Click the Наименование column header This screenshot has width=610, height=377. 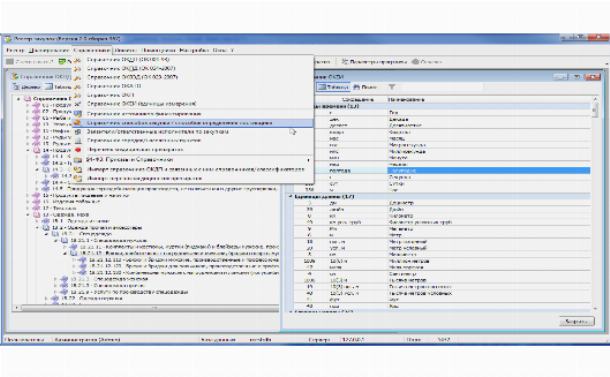tap(406, 100)
